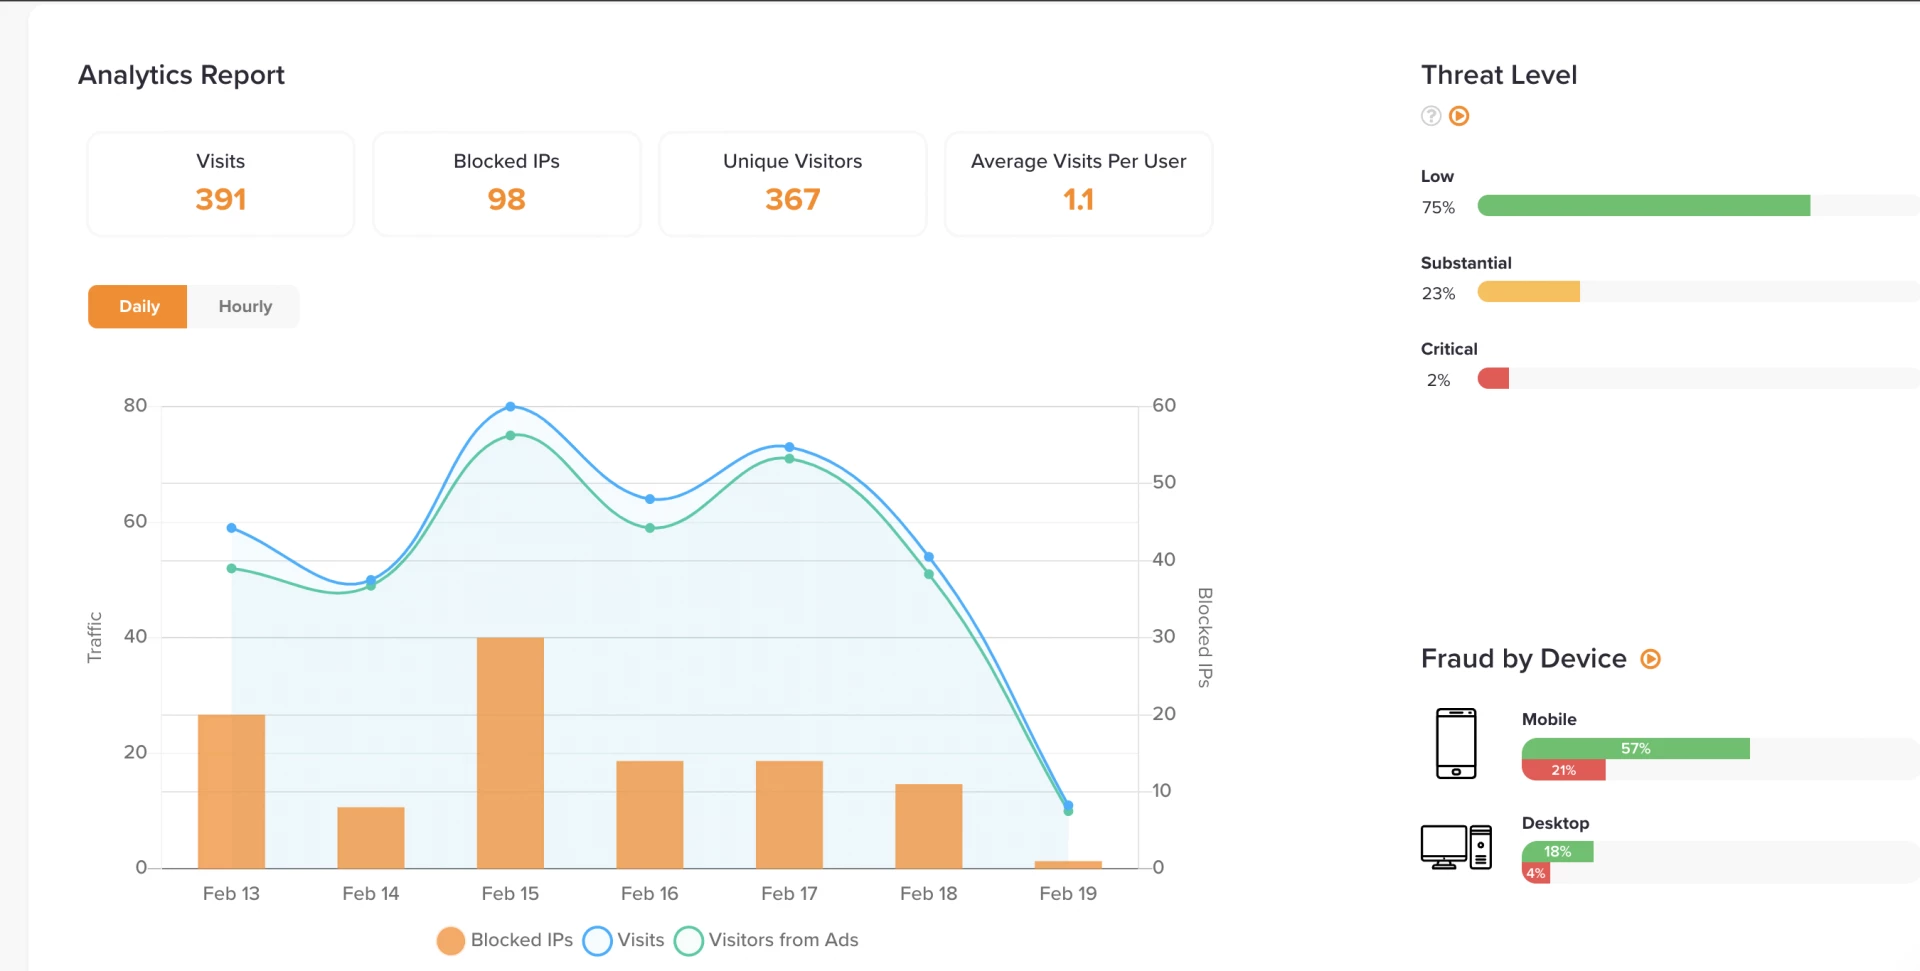Image resolution: width=1920 pixels, height=971 pixels.
Task: Switch to the Daily chart view
Action: 138,307
